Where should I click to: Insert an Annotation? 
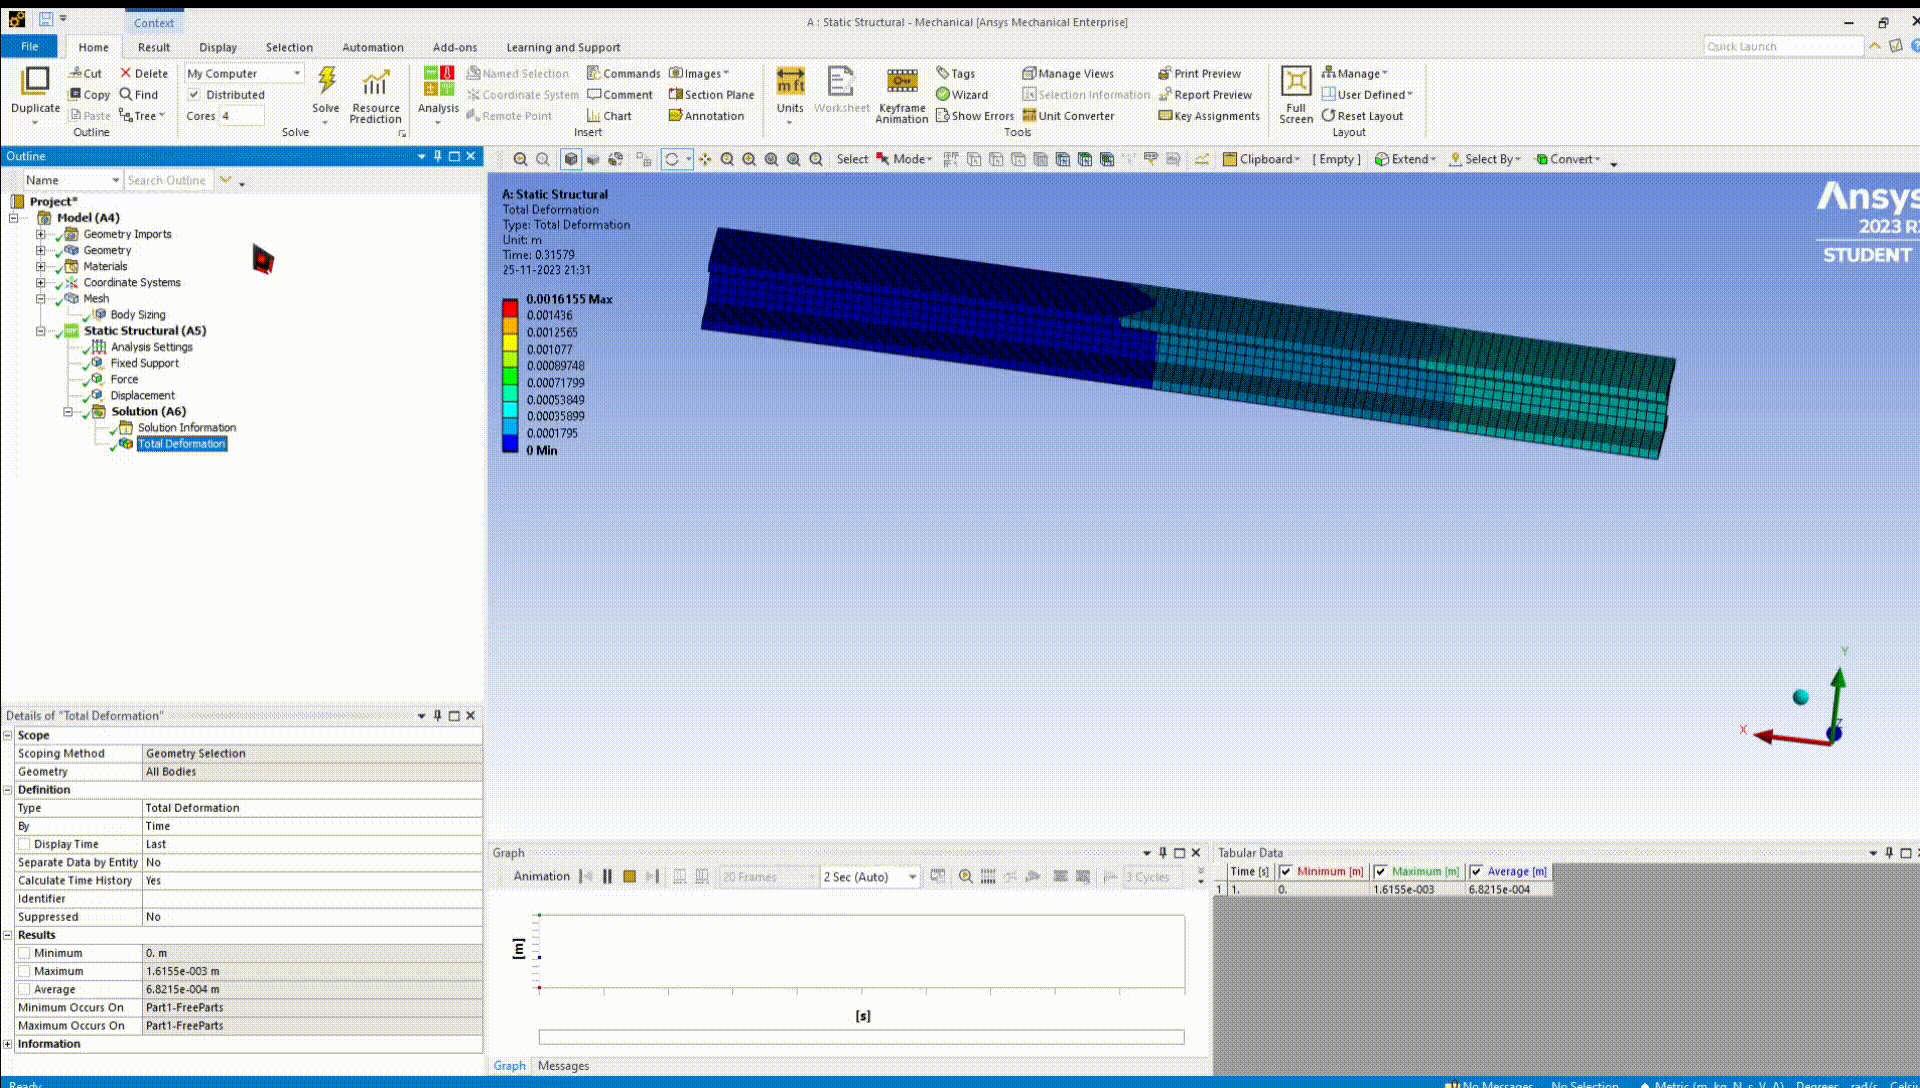click(706, 116)
